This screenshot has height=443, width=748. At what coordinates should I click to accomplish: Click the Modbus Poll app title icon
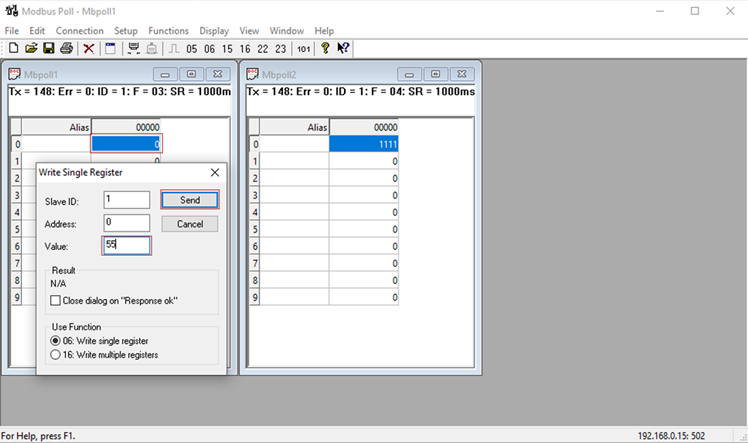(x=12, y=10)
